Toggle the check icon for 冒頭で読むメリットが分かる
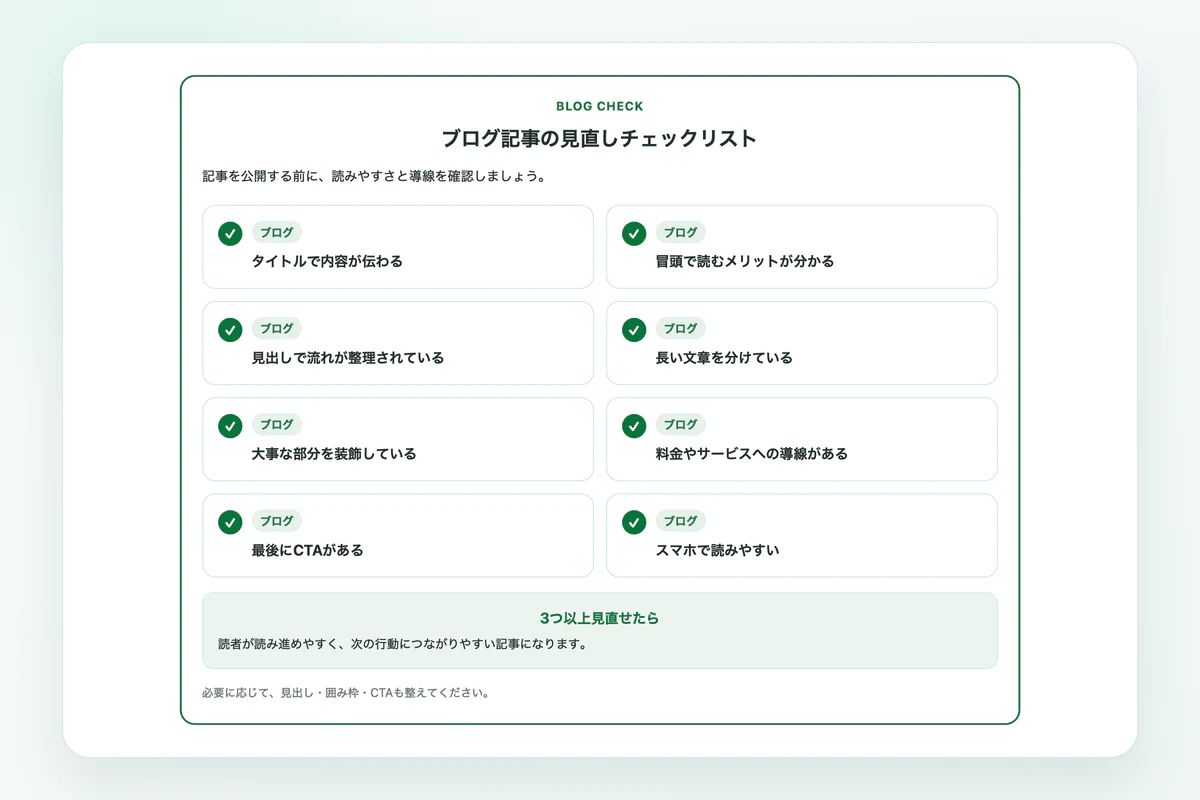 (x=634, y=234)
